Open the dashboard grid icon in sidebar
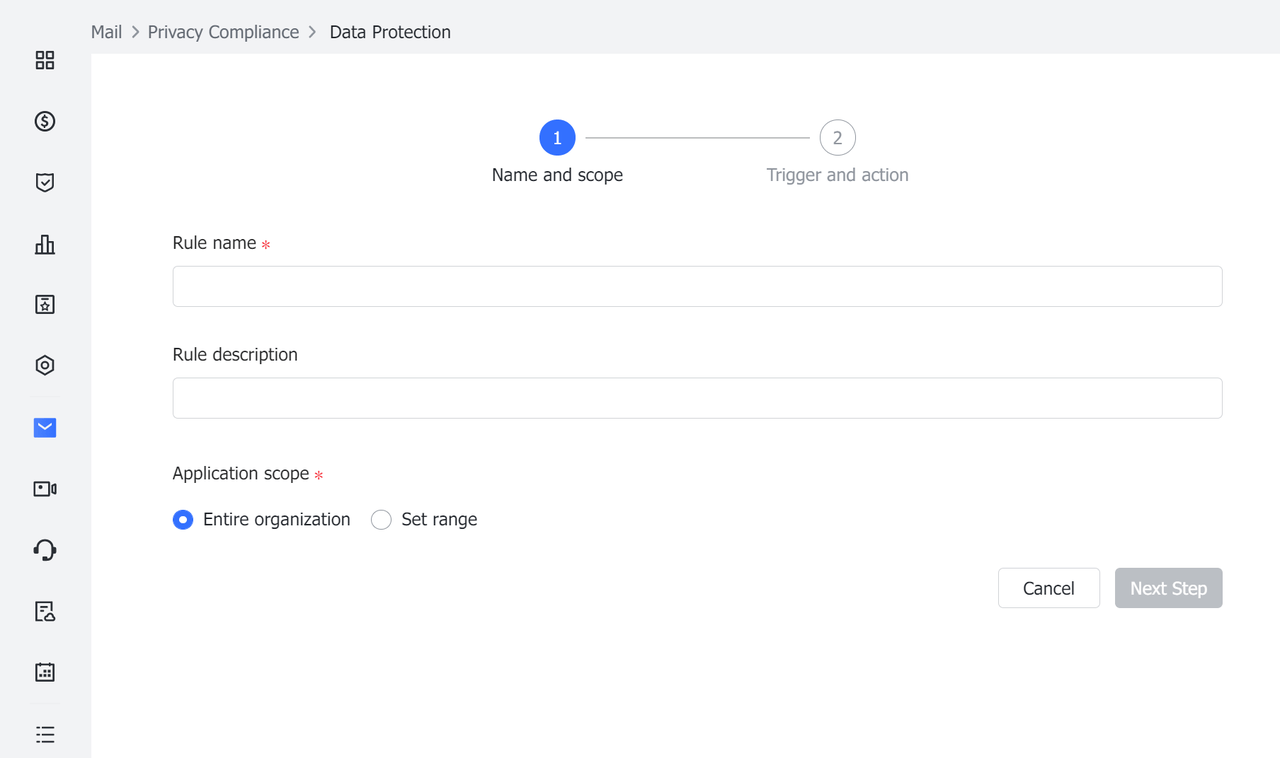This screenshot has width=1280, height=758. [x=45, y=60]
